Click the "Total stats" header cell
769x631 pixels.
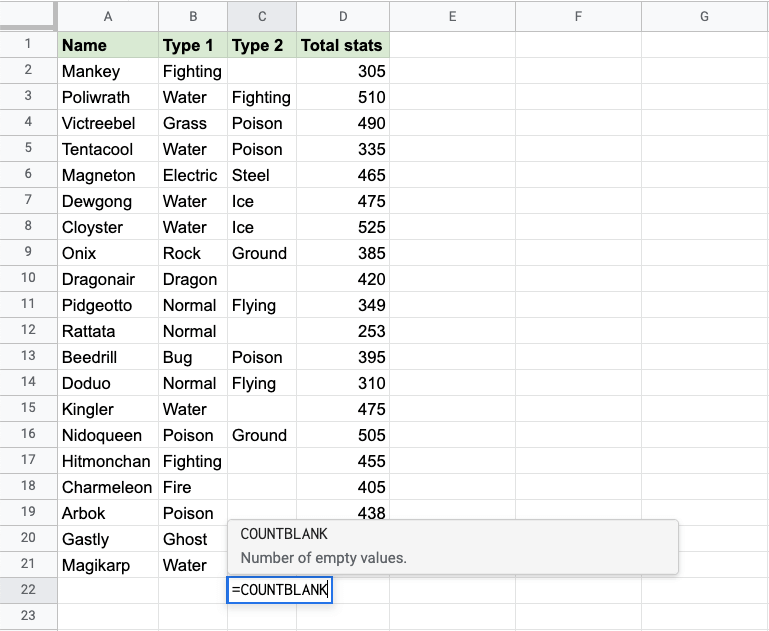coord(343,45)
